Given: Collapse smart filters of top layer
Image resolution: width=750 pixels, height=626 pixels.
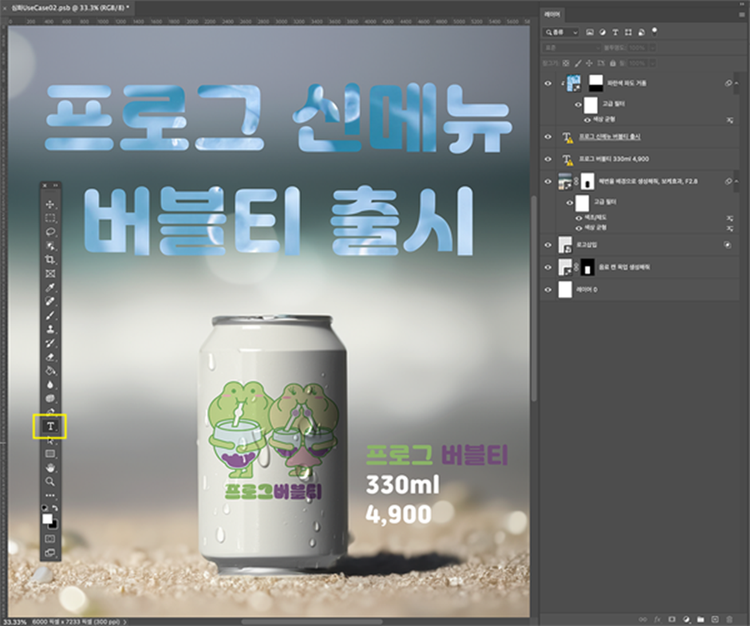Looking at the screenshot, I should 736,83.
